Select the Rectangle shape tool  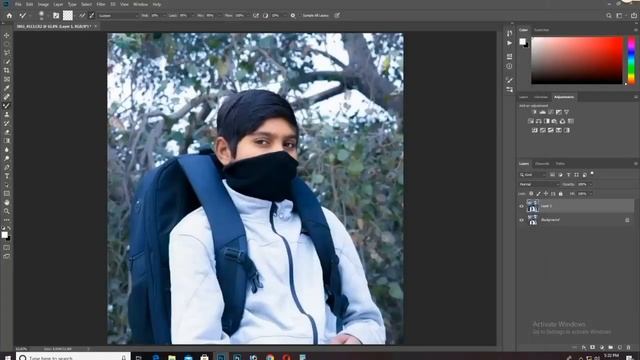(7, 193)
